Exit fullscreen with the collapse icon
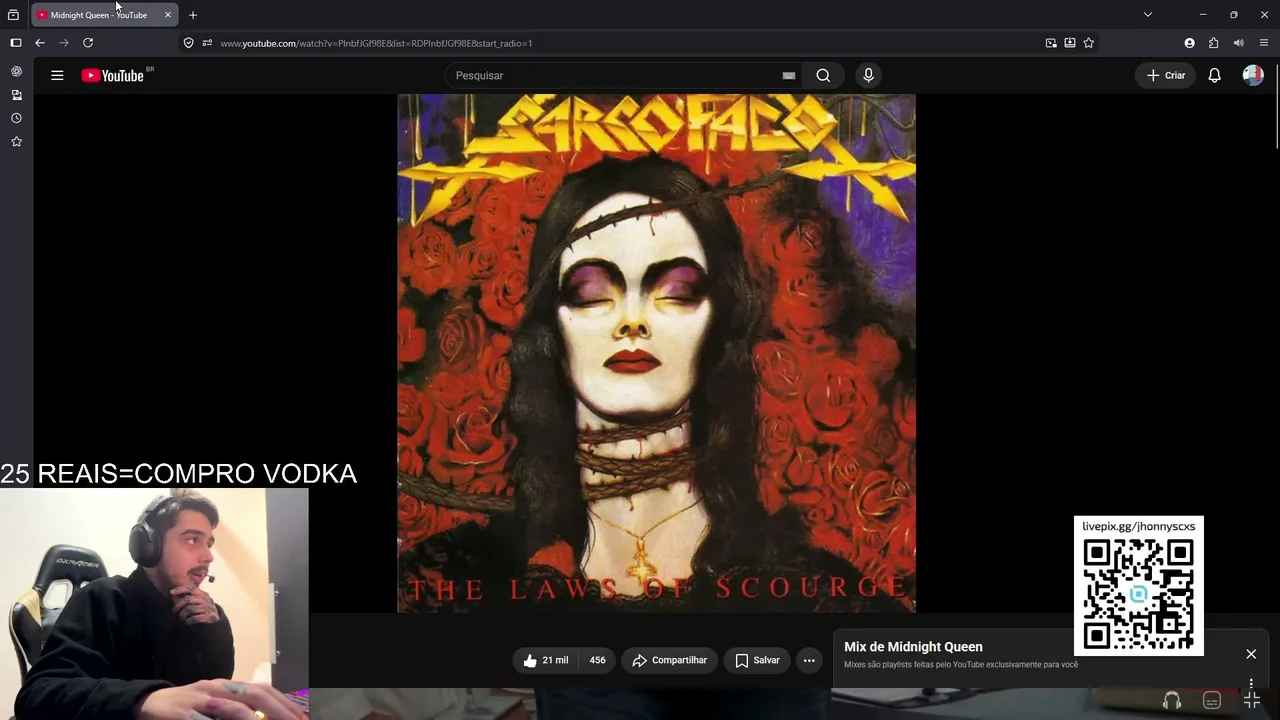The height and width of the screenshot is (720, 1280). pos(1252,700)
